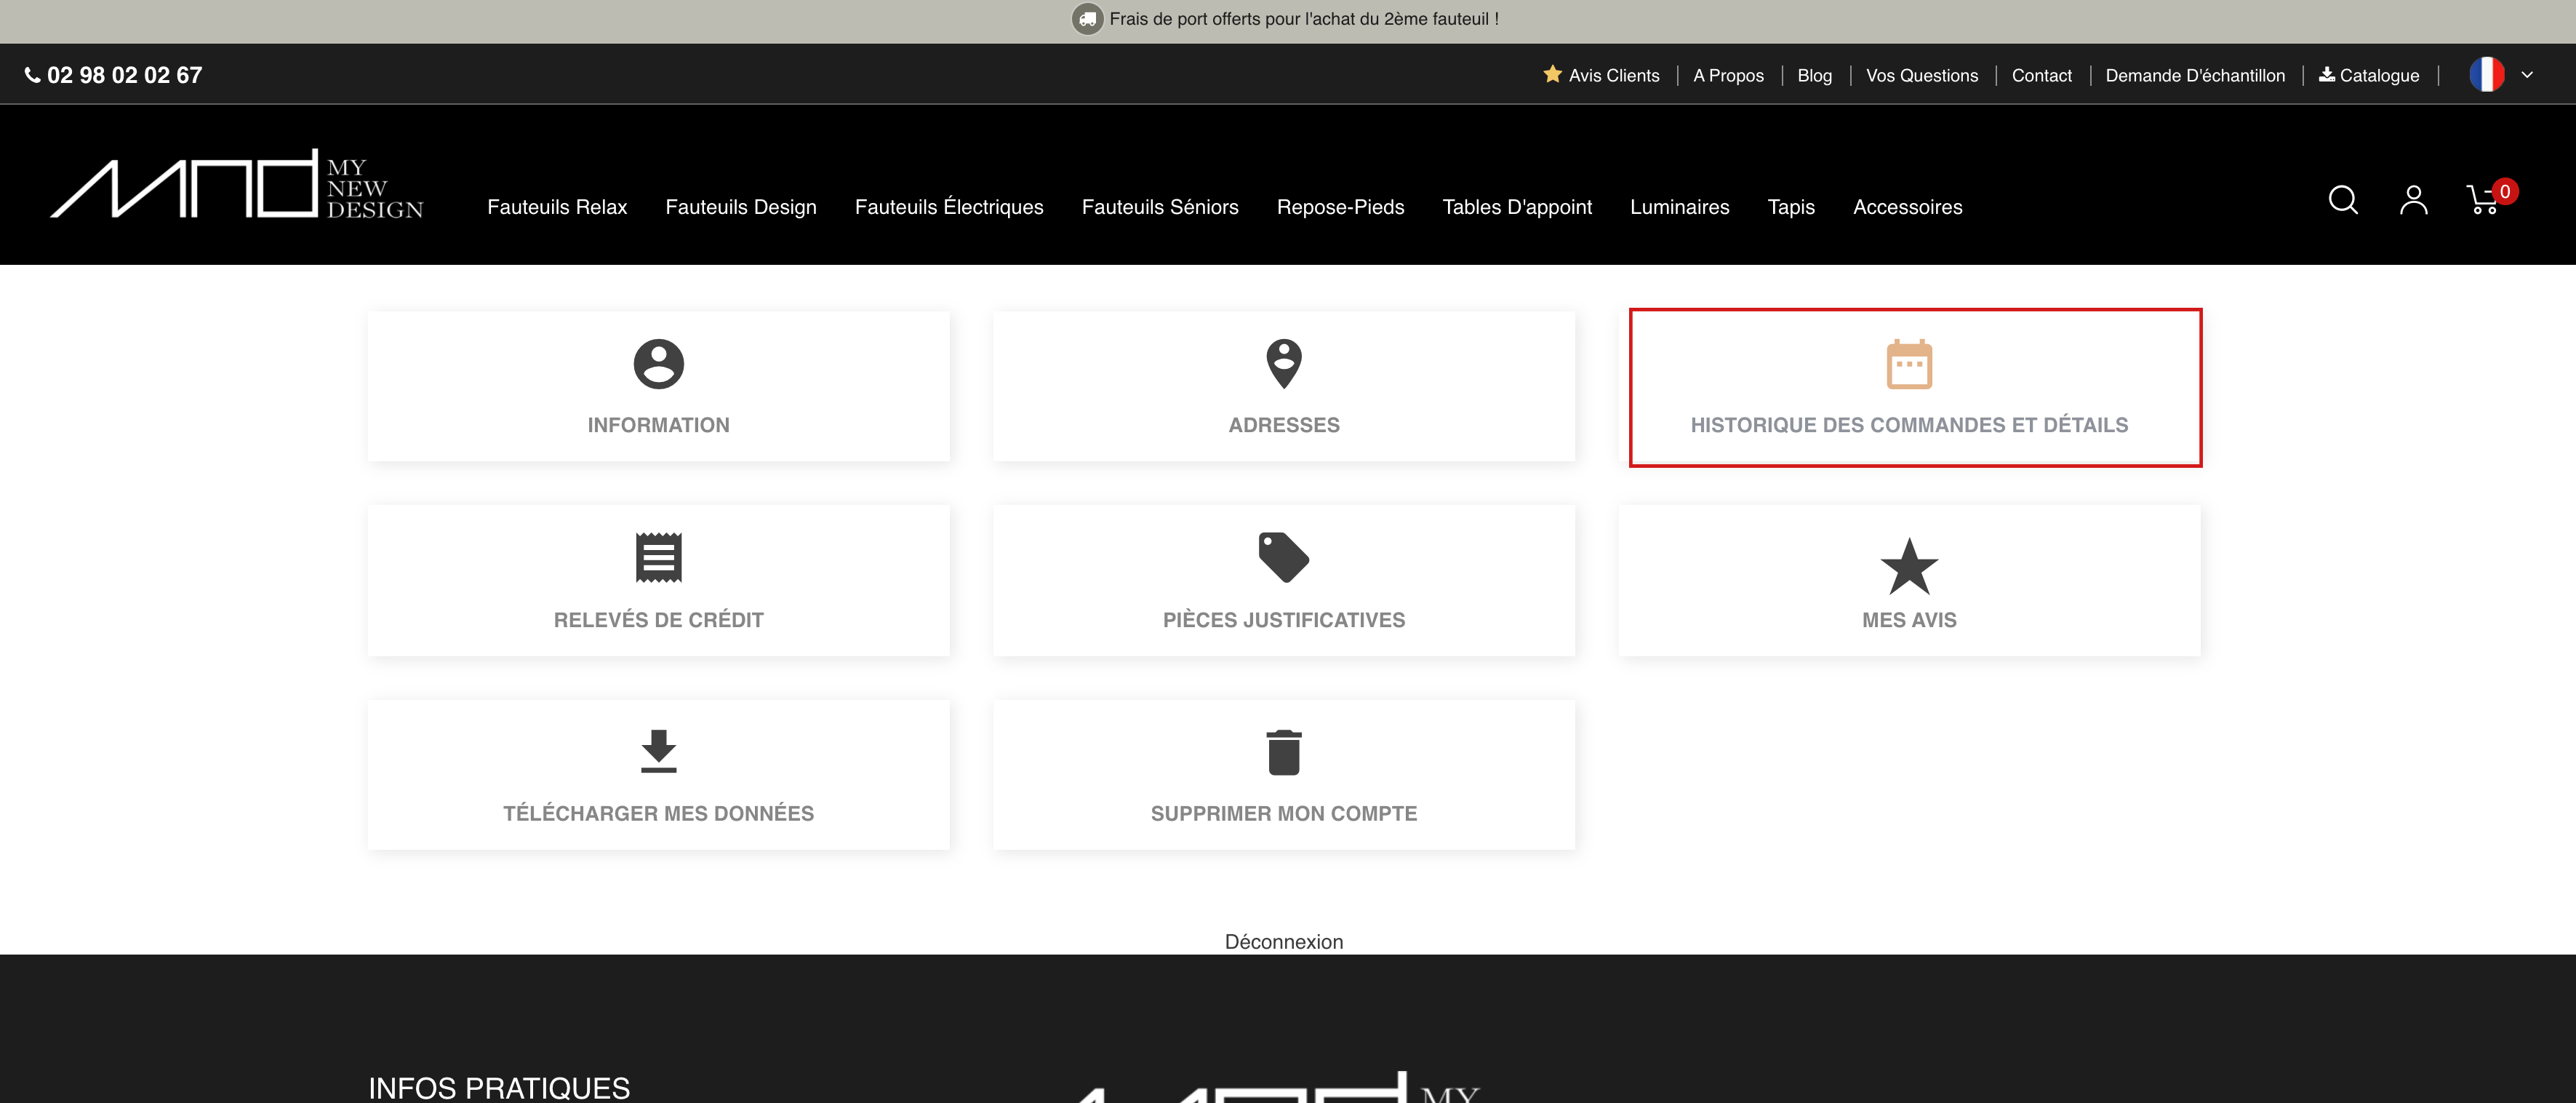The height and width of the screenshot is (1103, 2576).
Task: Open the user account icon
Action: point(2413,200)
